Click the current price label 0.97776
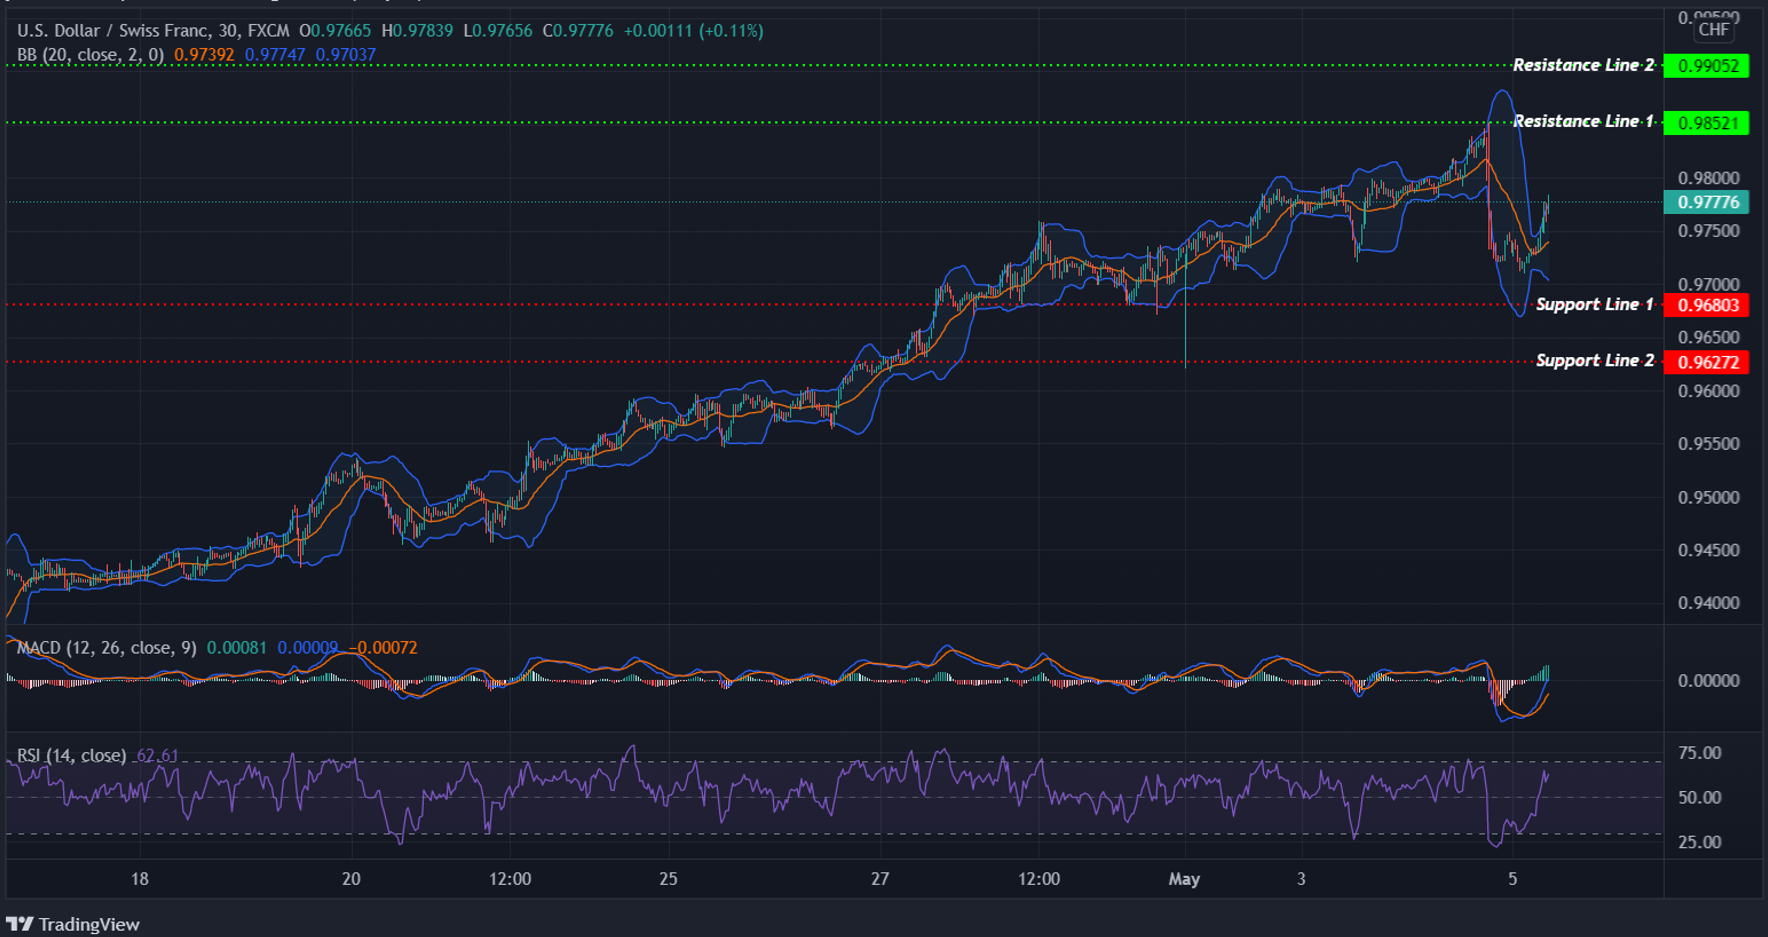Viewport: 1768px width, 937px height. [x=1706, y=202]
